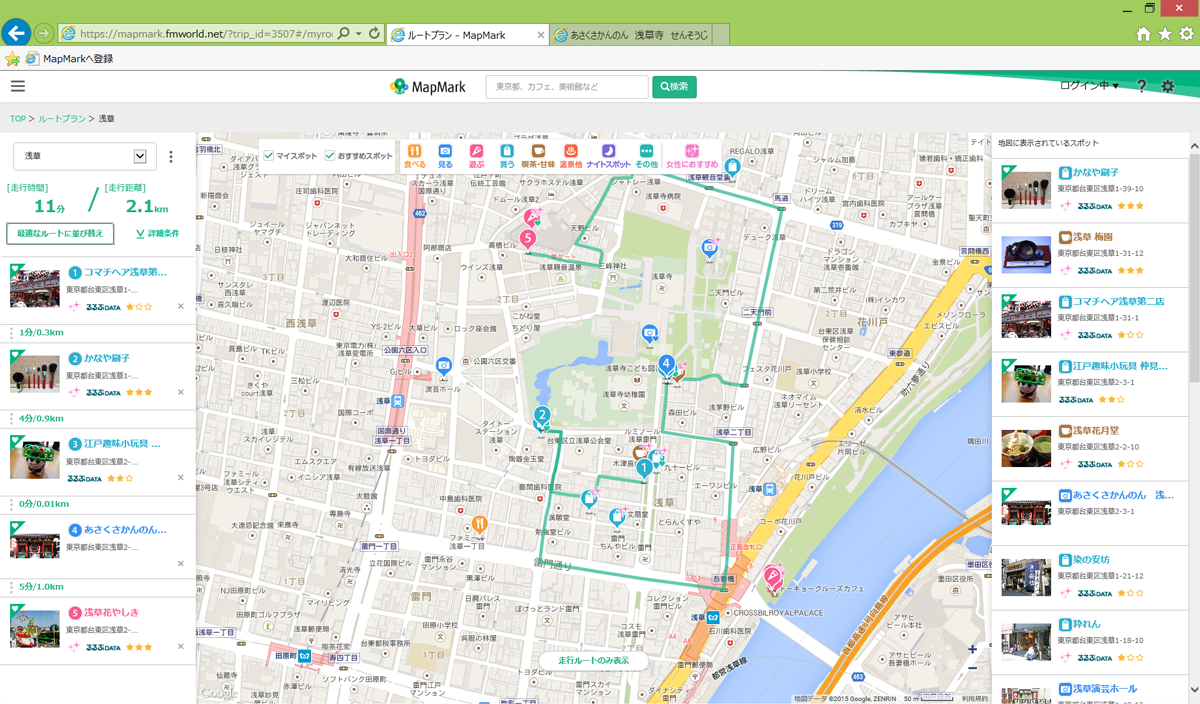The height and width of the screenshot is (704, 1200).
Task: Expand the 詳細条件 detailed conditions
Action: 157,234
